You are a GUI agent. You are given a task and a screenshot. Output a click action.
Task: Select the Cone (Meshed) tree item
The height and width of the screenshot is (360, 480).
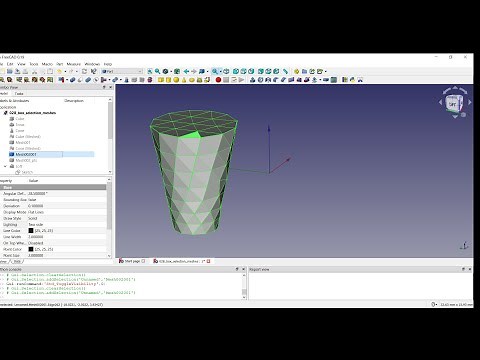28,148
